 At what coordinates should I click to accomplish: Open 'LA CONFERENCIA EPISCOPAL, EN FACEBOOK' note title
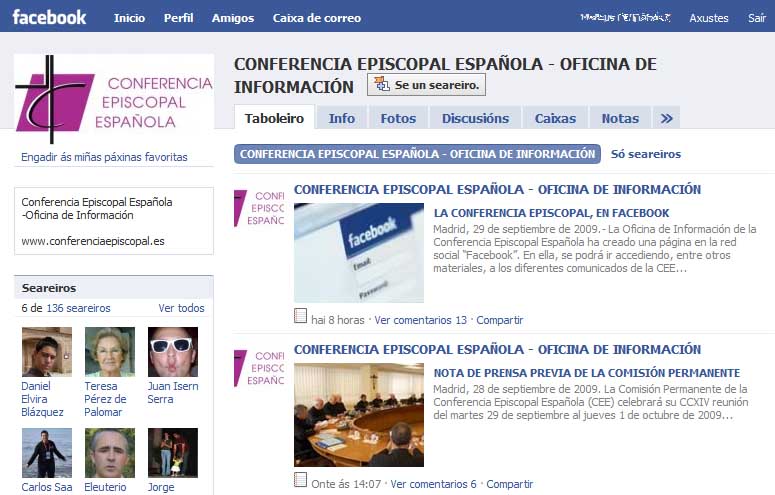(x=551, y=213)
